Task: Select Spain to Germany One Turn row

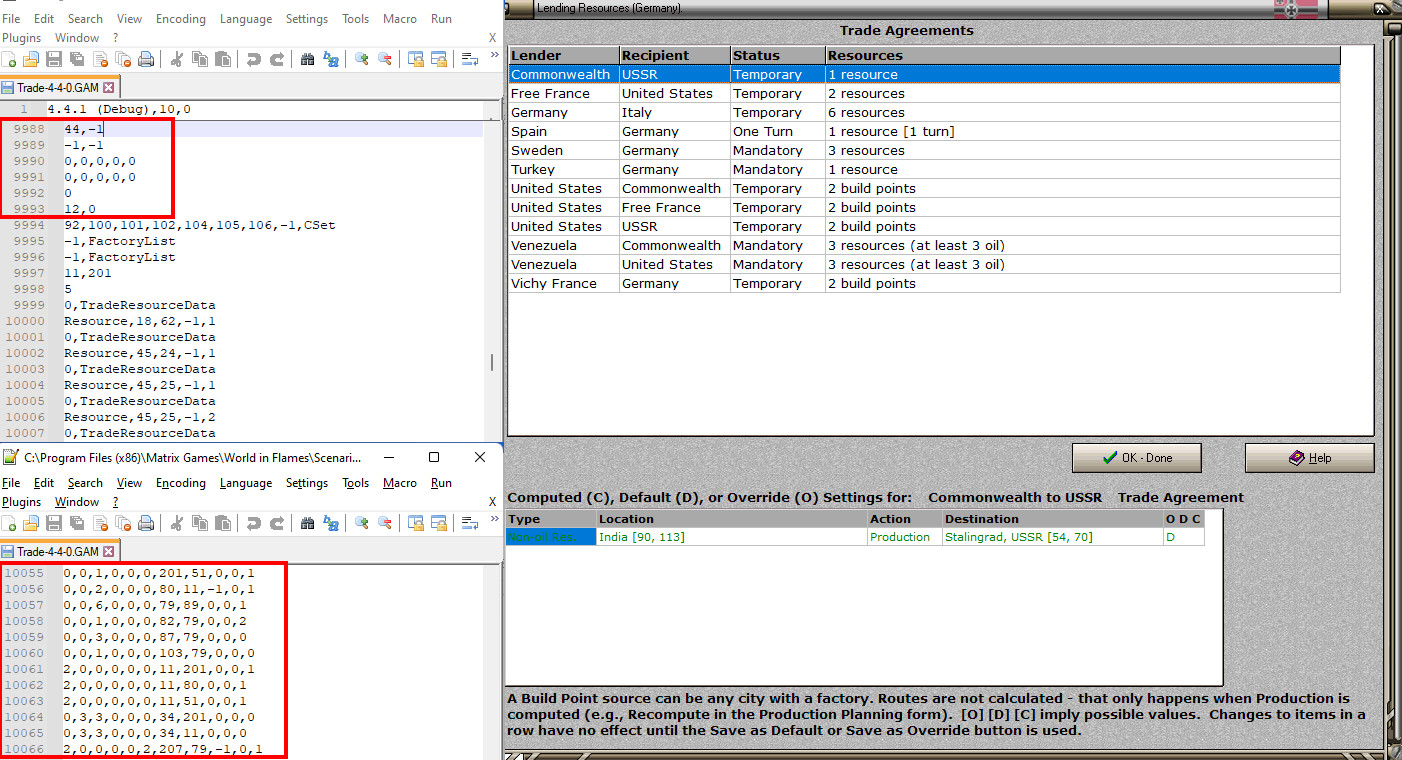Action: 924,132
